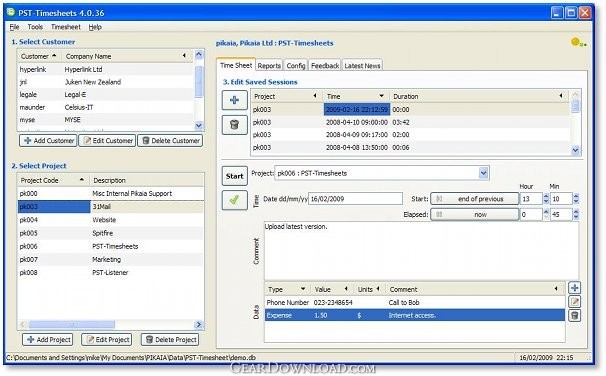Image resolution: width=606 pixels, height=376 pixels.
Task: Select the Expense Internet access row
Action: click(x=415, y=316)
